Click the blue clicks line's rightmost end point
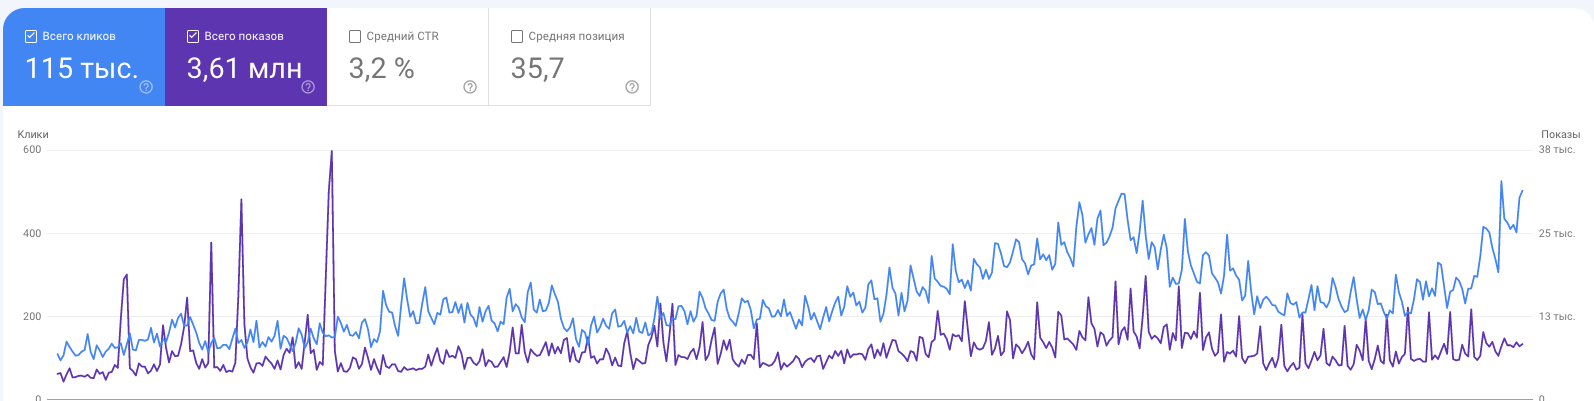Image resolution: width=1594 pixels, height=401 pixels. pyautogui.click(x=1523, y=190)
